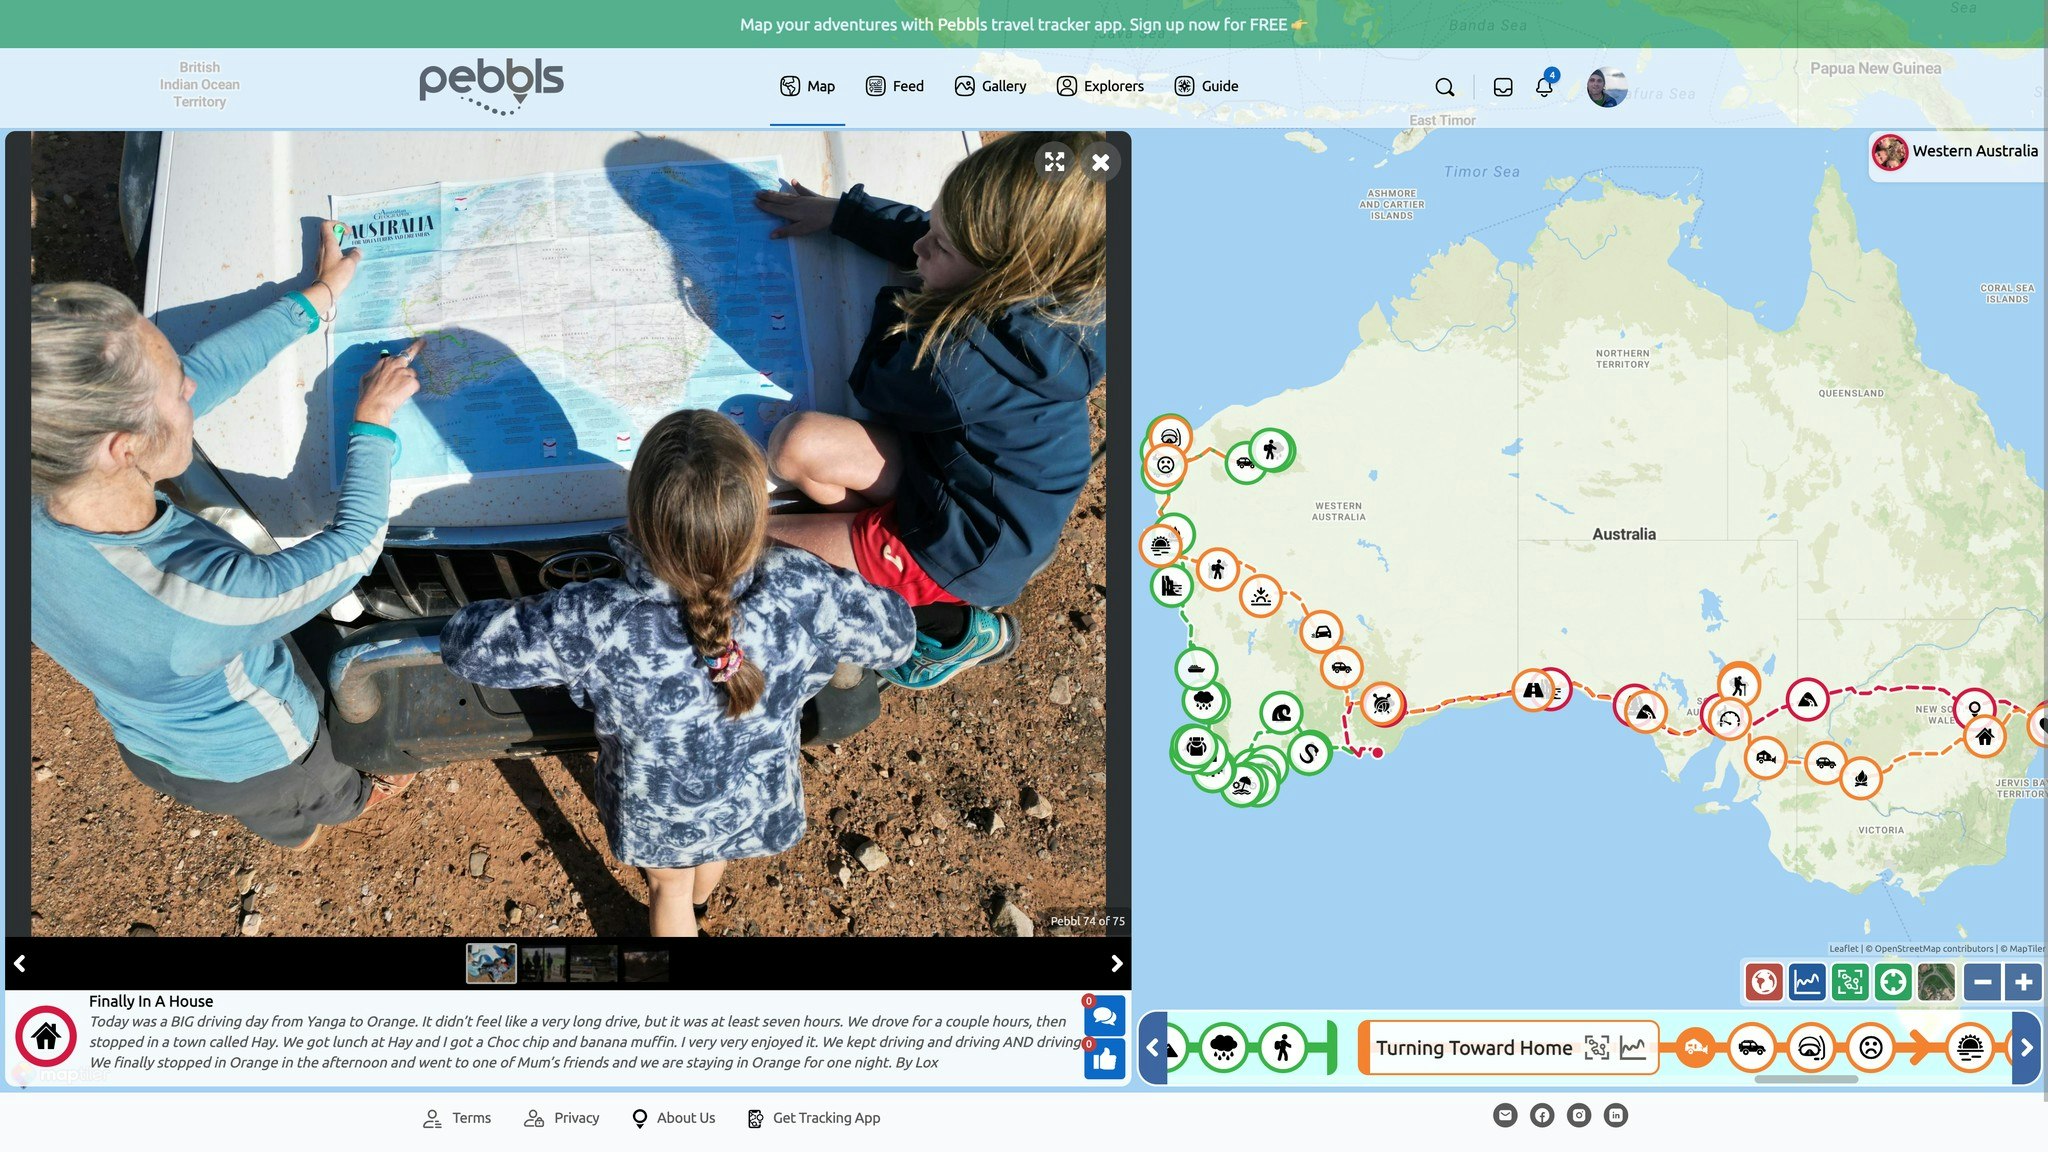Viewport: 2048px width, 1152px height.
Task: Switch to the globe view map button
Action: coord(1764,982)
